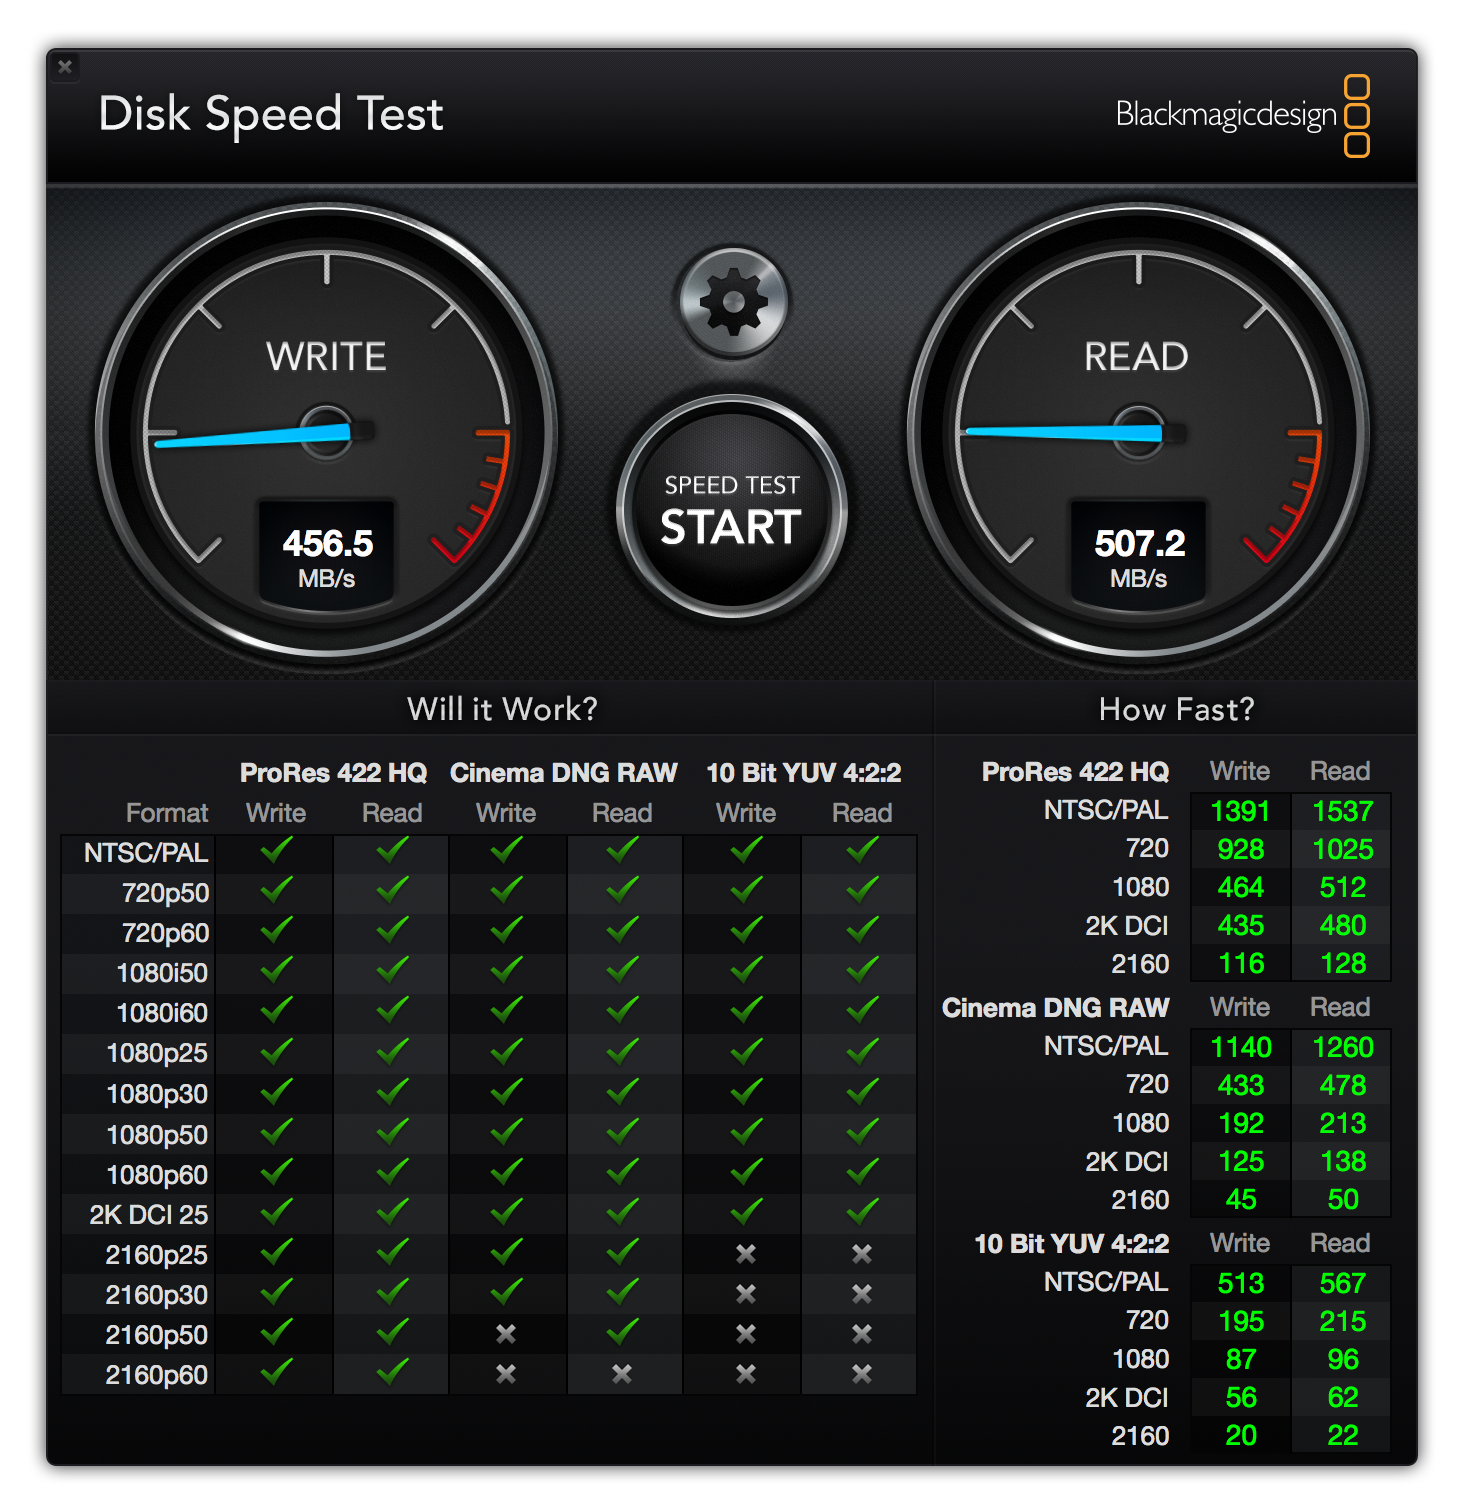Click 10 Bit YUV 1080 read value 96

pos(1342,1359)
